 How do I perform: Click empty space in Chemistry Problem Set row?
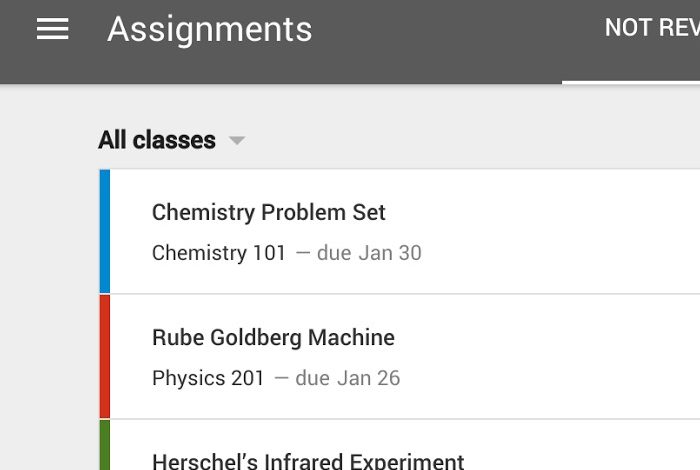coord(558,231)
